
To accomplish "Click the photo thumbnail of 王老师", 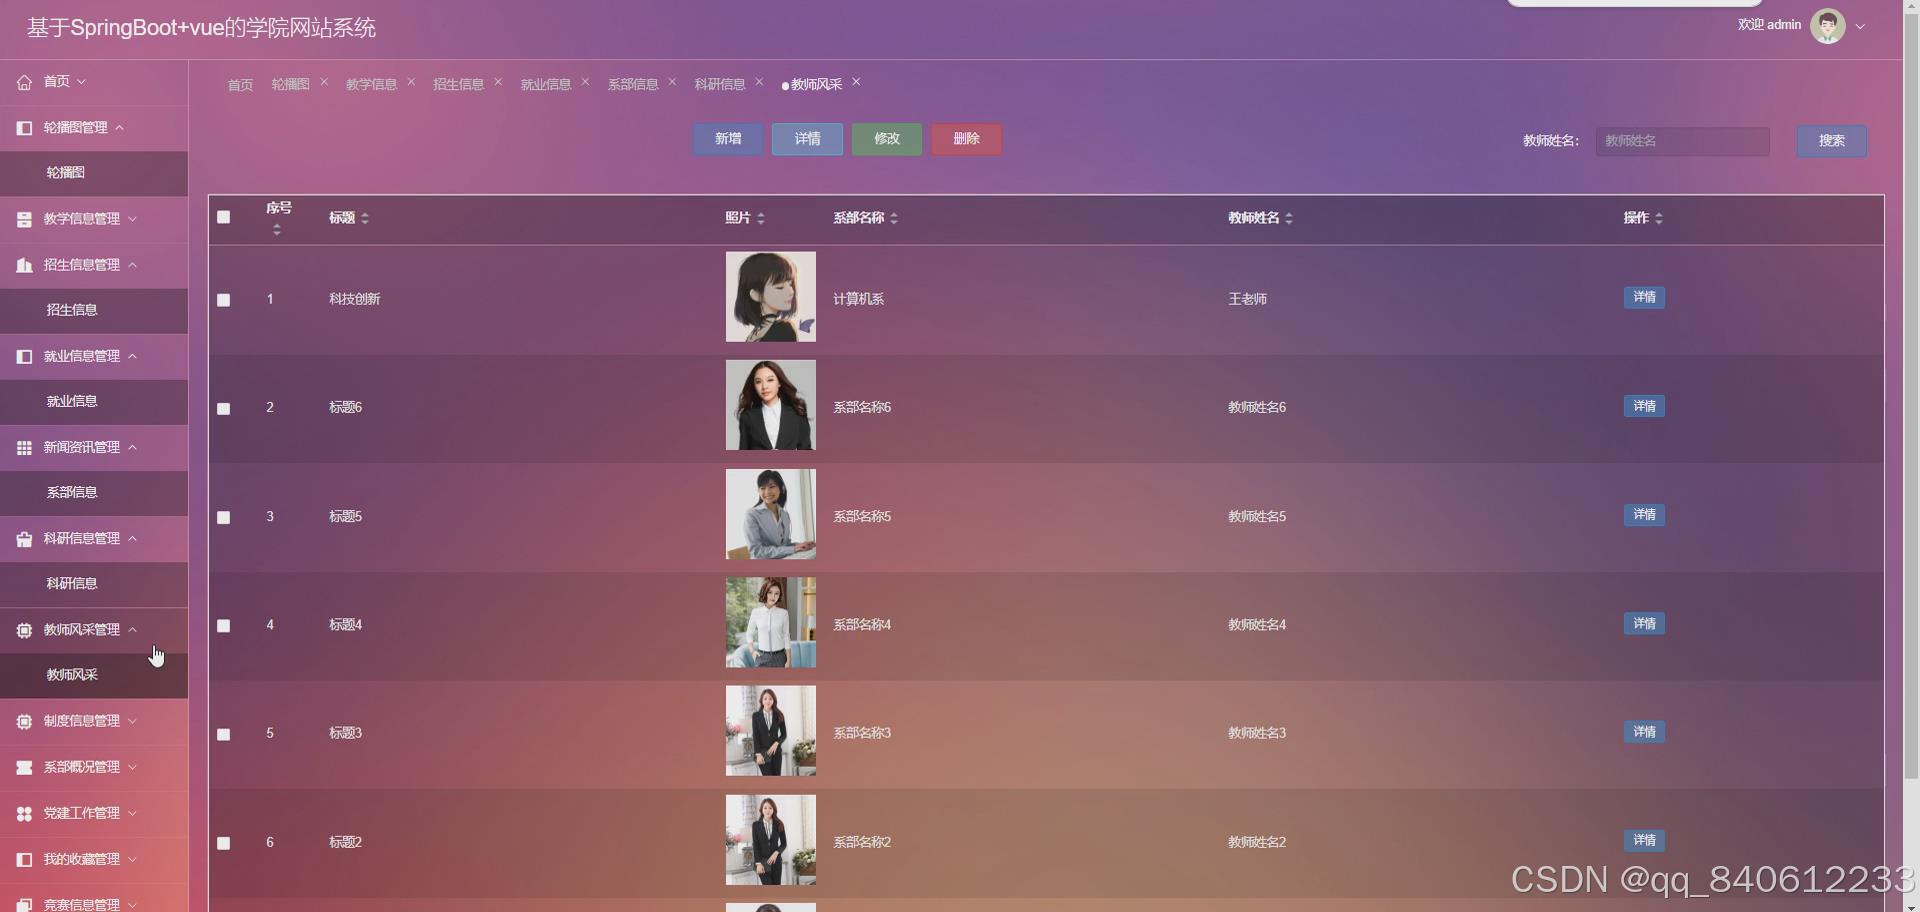I will 771,297.
